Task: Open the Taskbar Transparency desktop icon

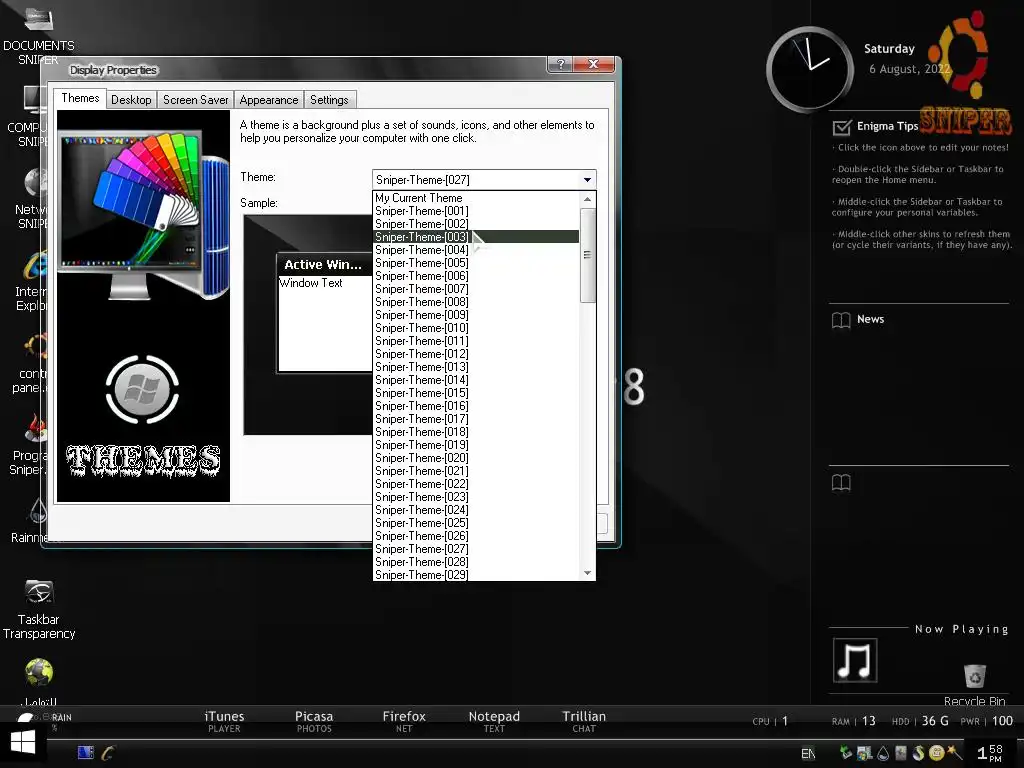Action: point(39,609)
